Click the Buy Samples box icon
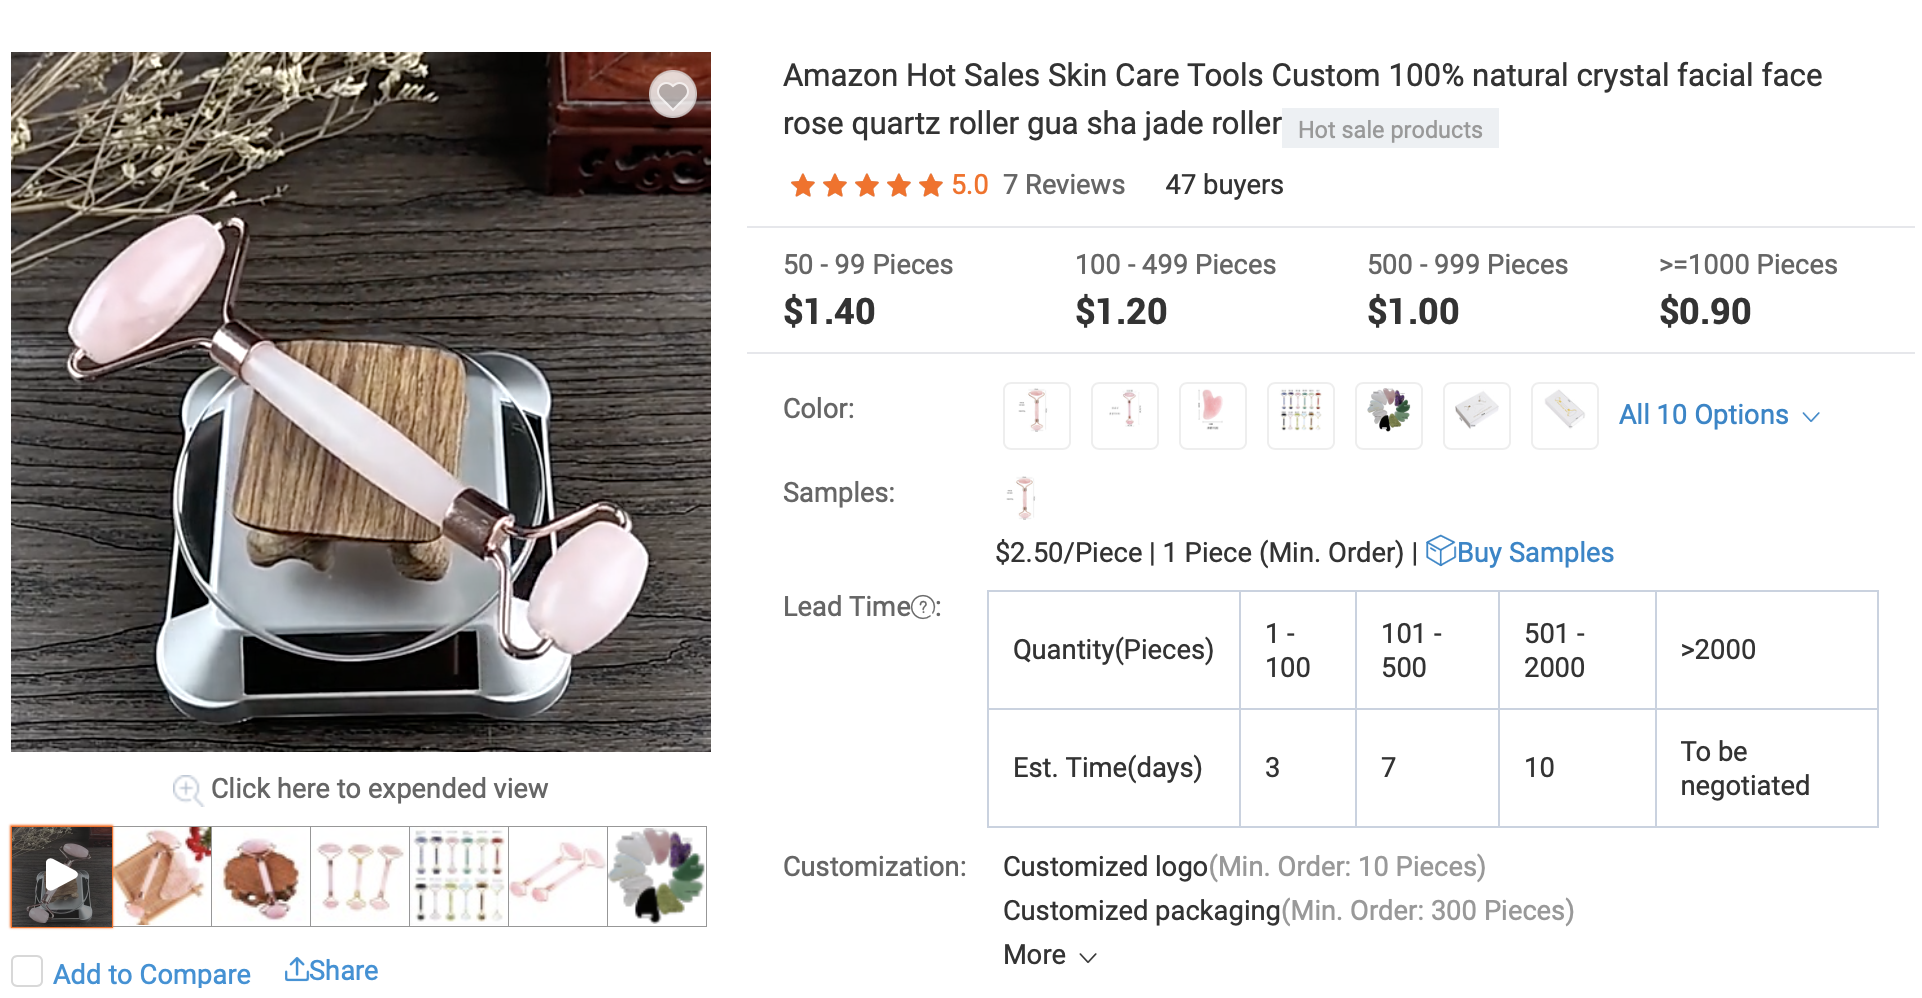 pos(1439,551)
